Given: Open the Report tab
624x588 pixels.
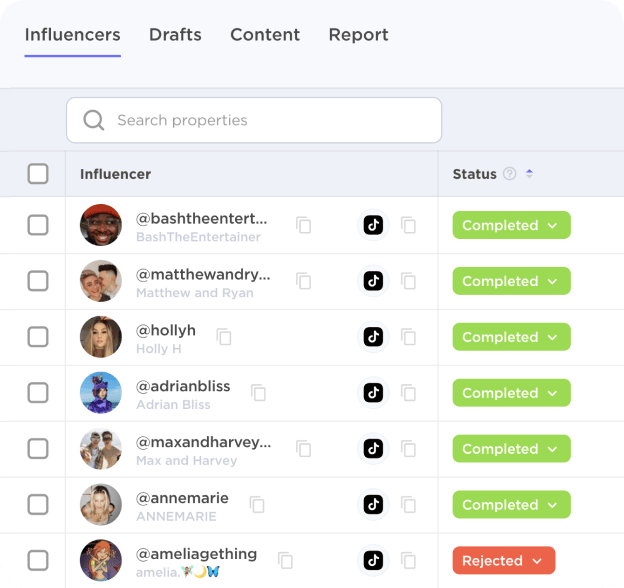Looking at the screenshot, I should tap(358, 35).
